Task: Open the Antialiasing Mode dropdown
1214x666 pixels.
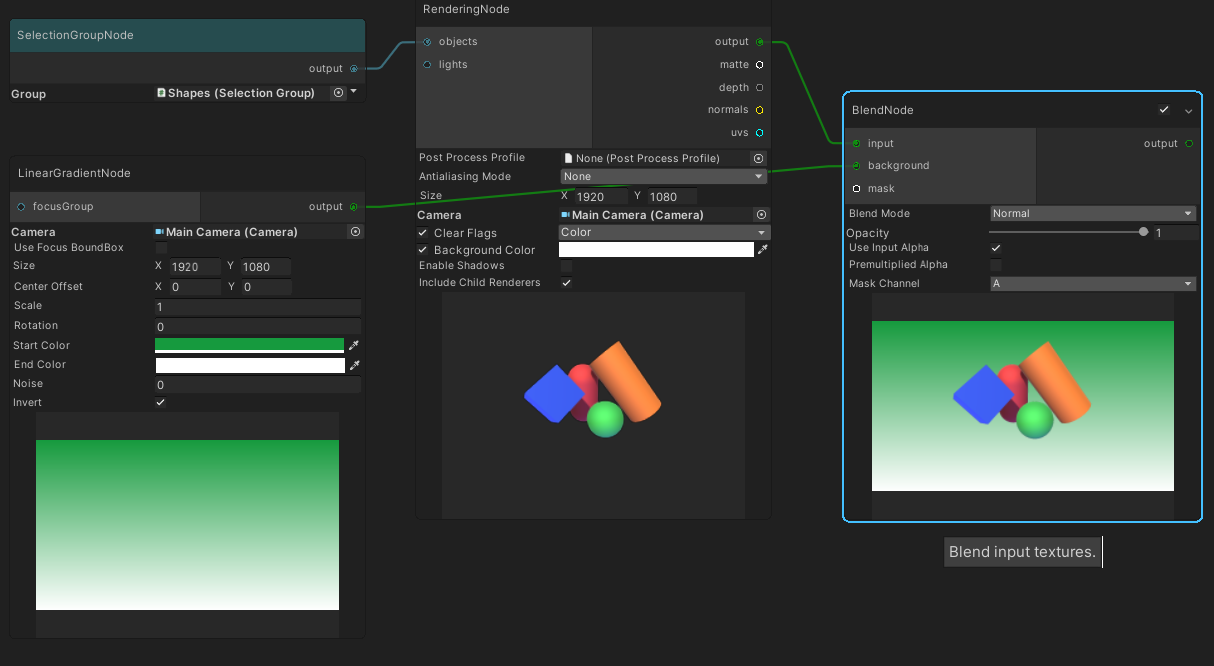Action: 663,176
